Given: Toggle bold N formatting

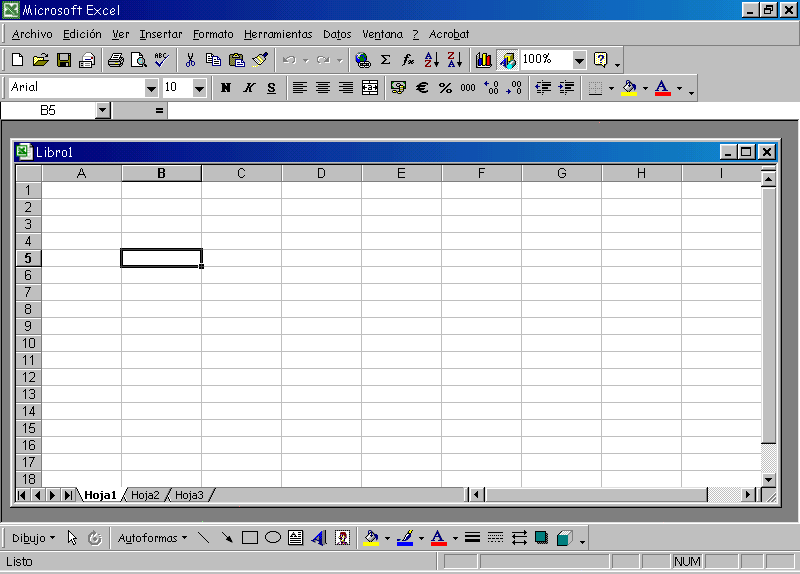Looking at the screenshot, I should [226, 88].
